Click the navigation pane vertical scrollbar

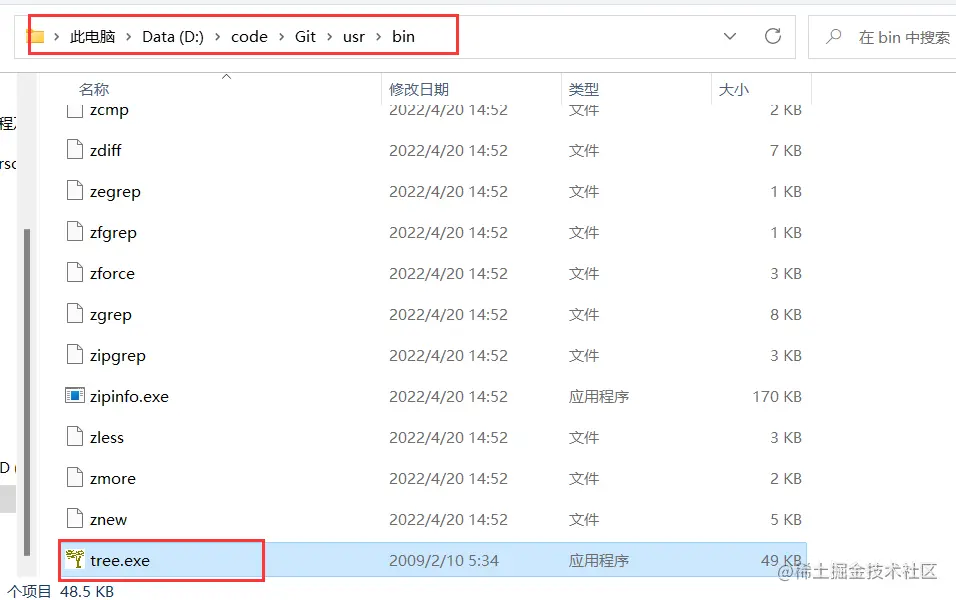pyautogui.click(x=26, y=392)
